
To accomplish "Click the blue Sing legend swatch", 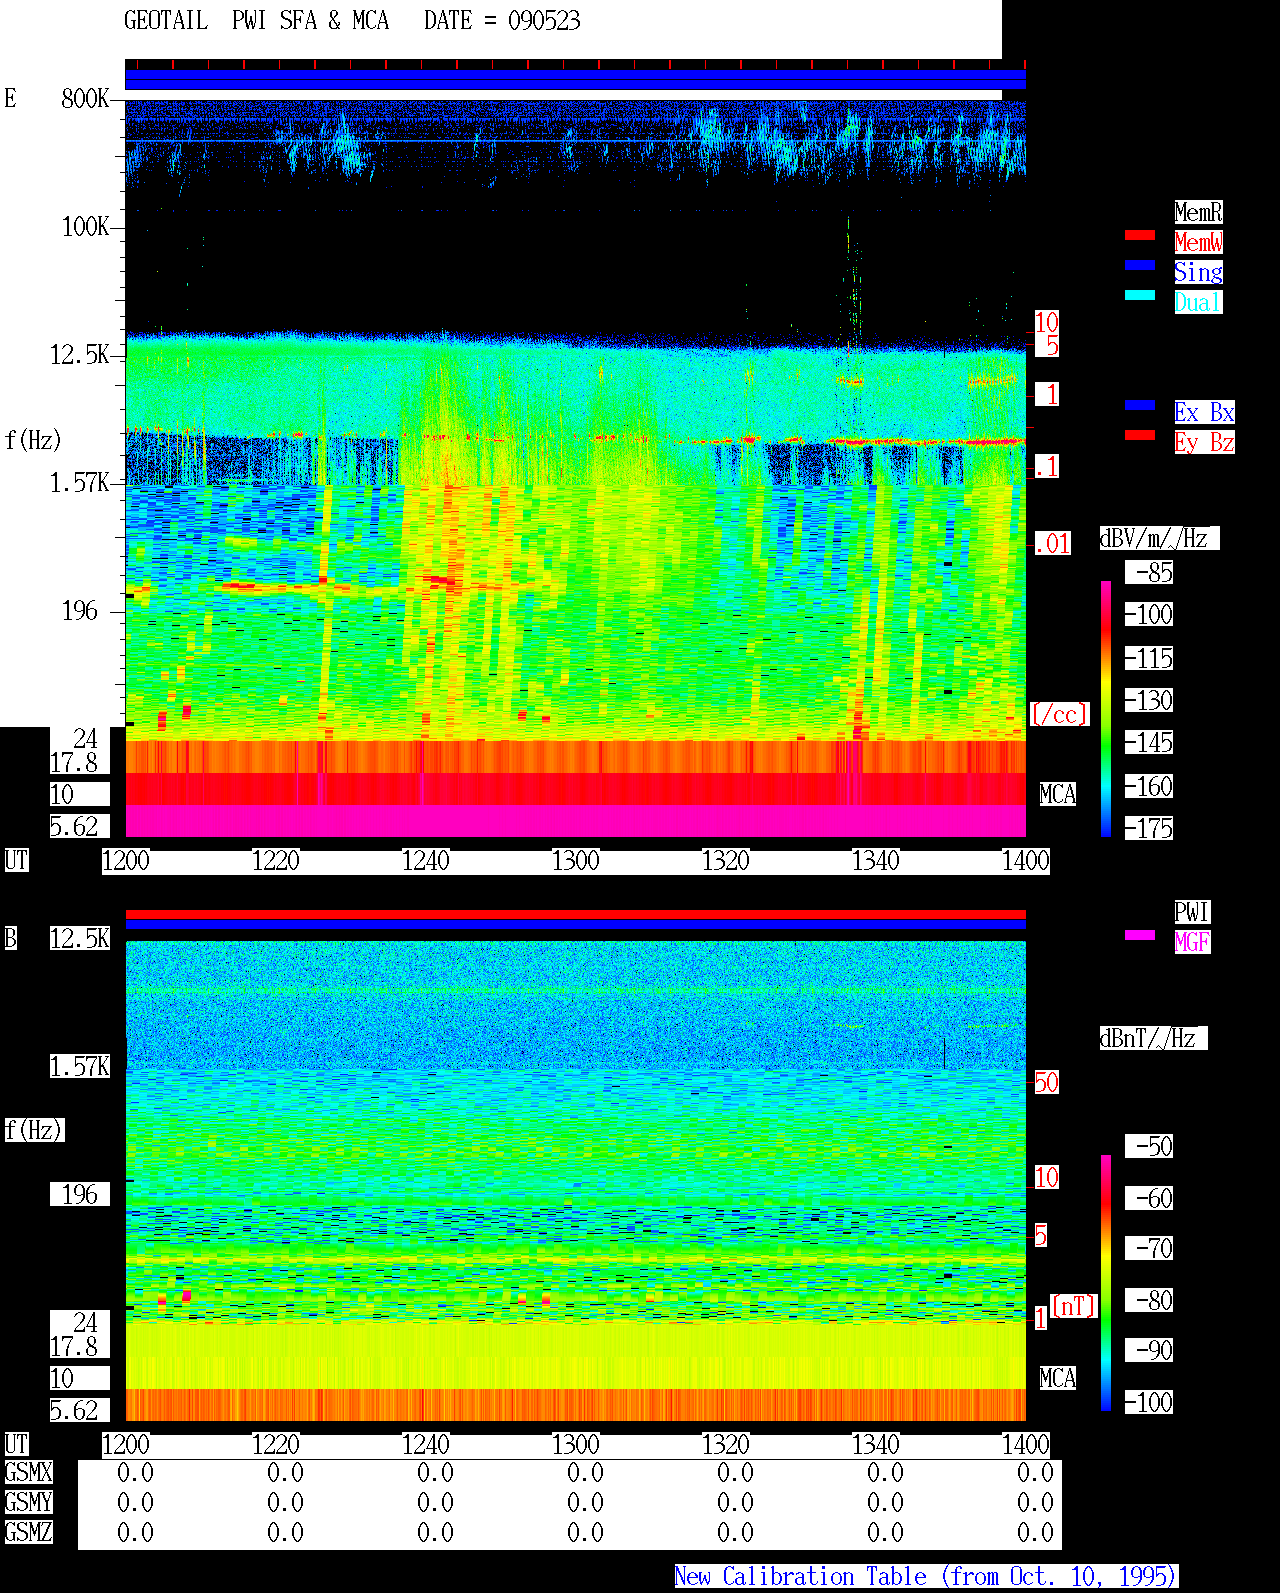I will pos(1140,265).
